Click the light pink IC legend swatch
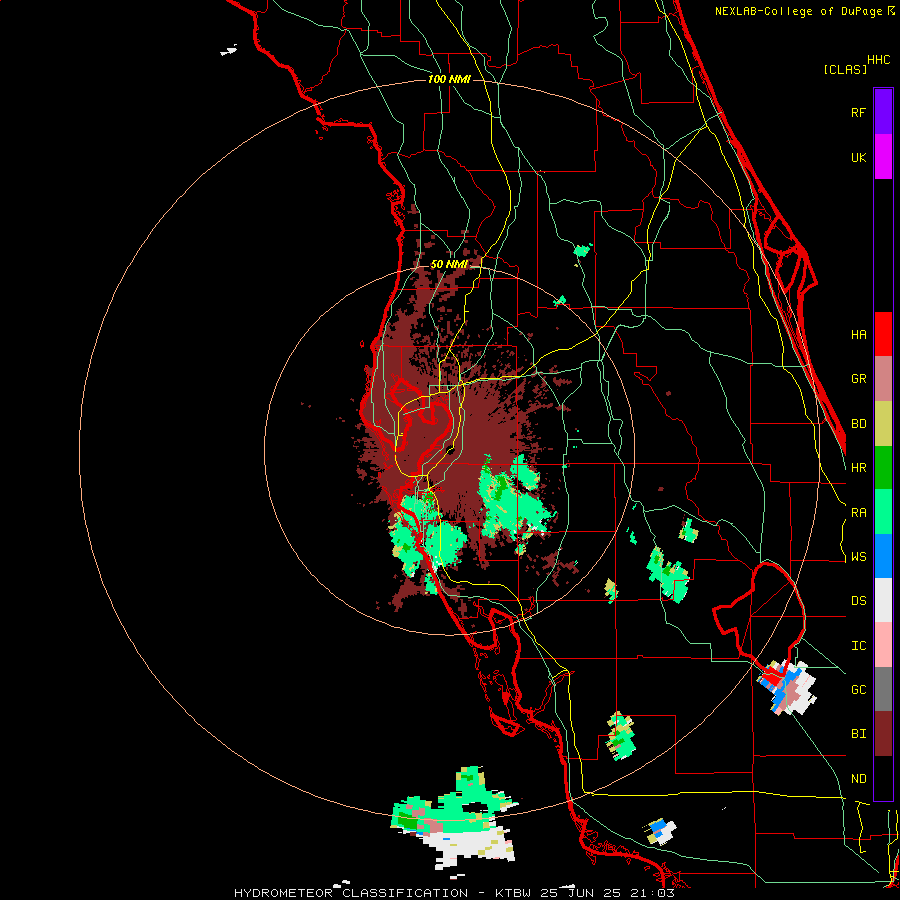 pyautogui.click(x=883, y=645)
